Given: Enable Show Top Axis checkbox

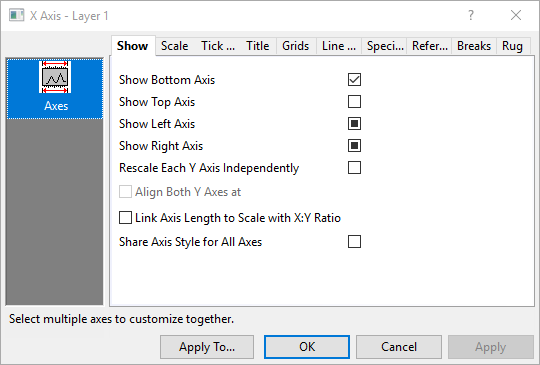Looking at the screenshot, I should click(x=354, y=102).
